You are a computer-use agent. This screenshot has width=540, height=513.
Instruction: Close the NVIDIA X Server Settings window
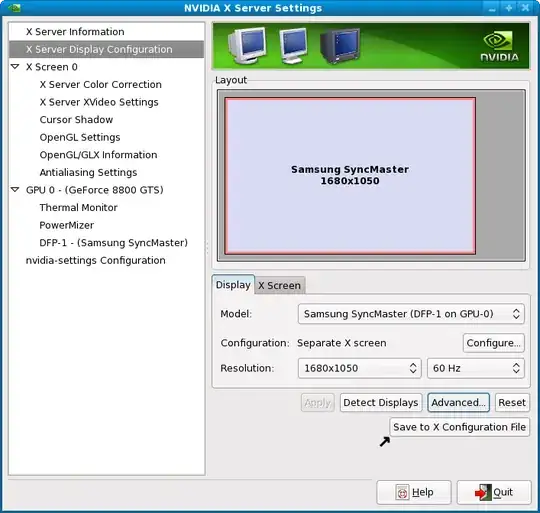pyautogui.click(x=525, y=8)
